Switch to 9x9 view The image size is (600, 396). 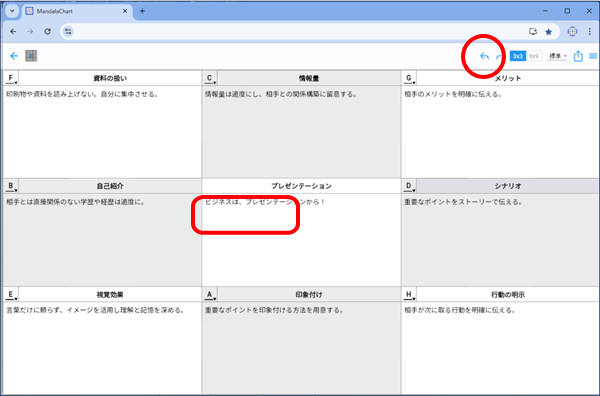(533, 56)
